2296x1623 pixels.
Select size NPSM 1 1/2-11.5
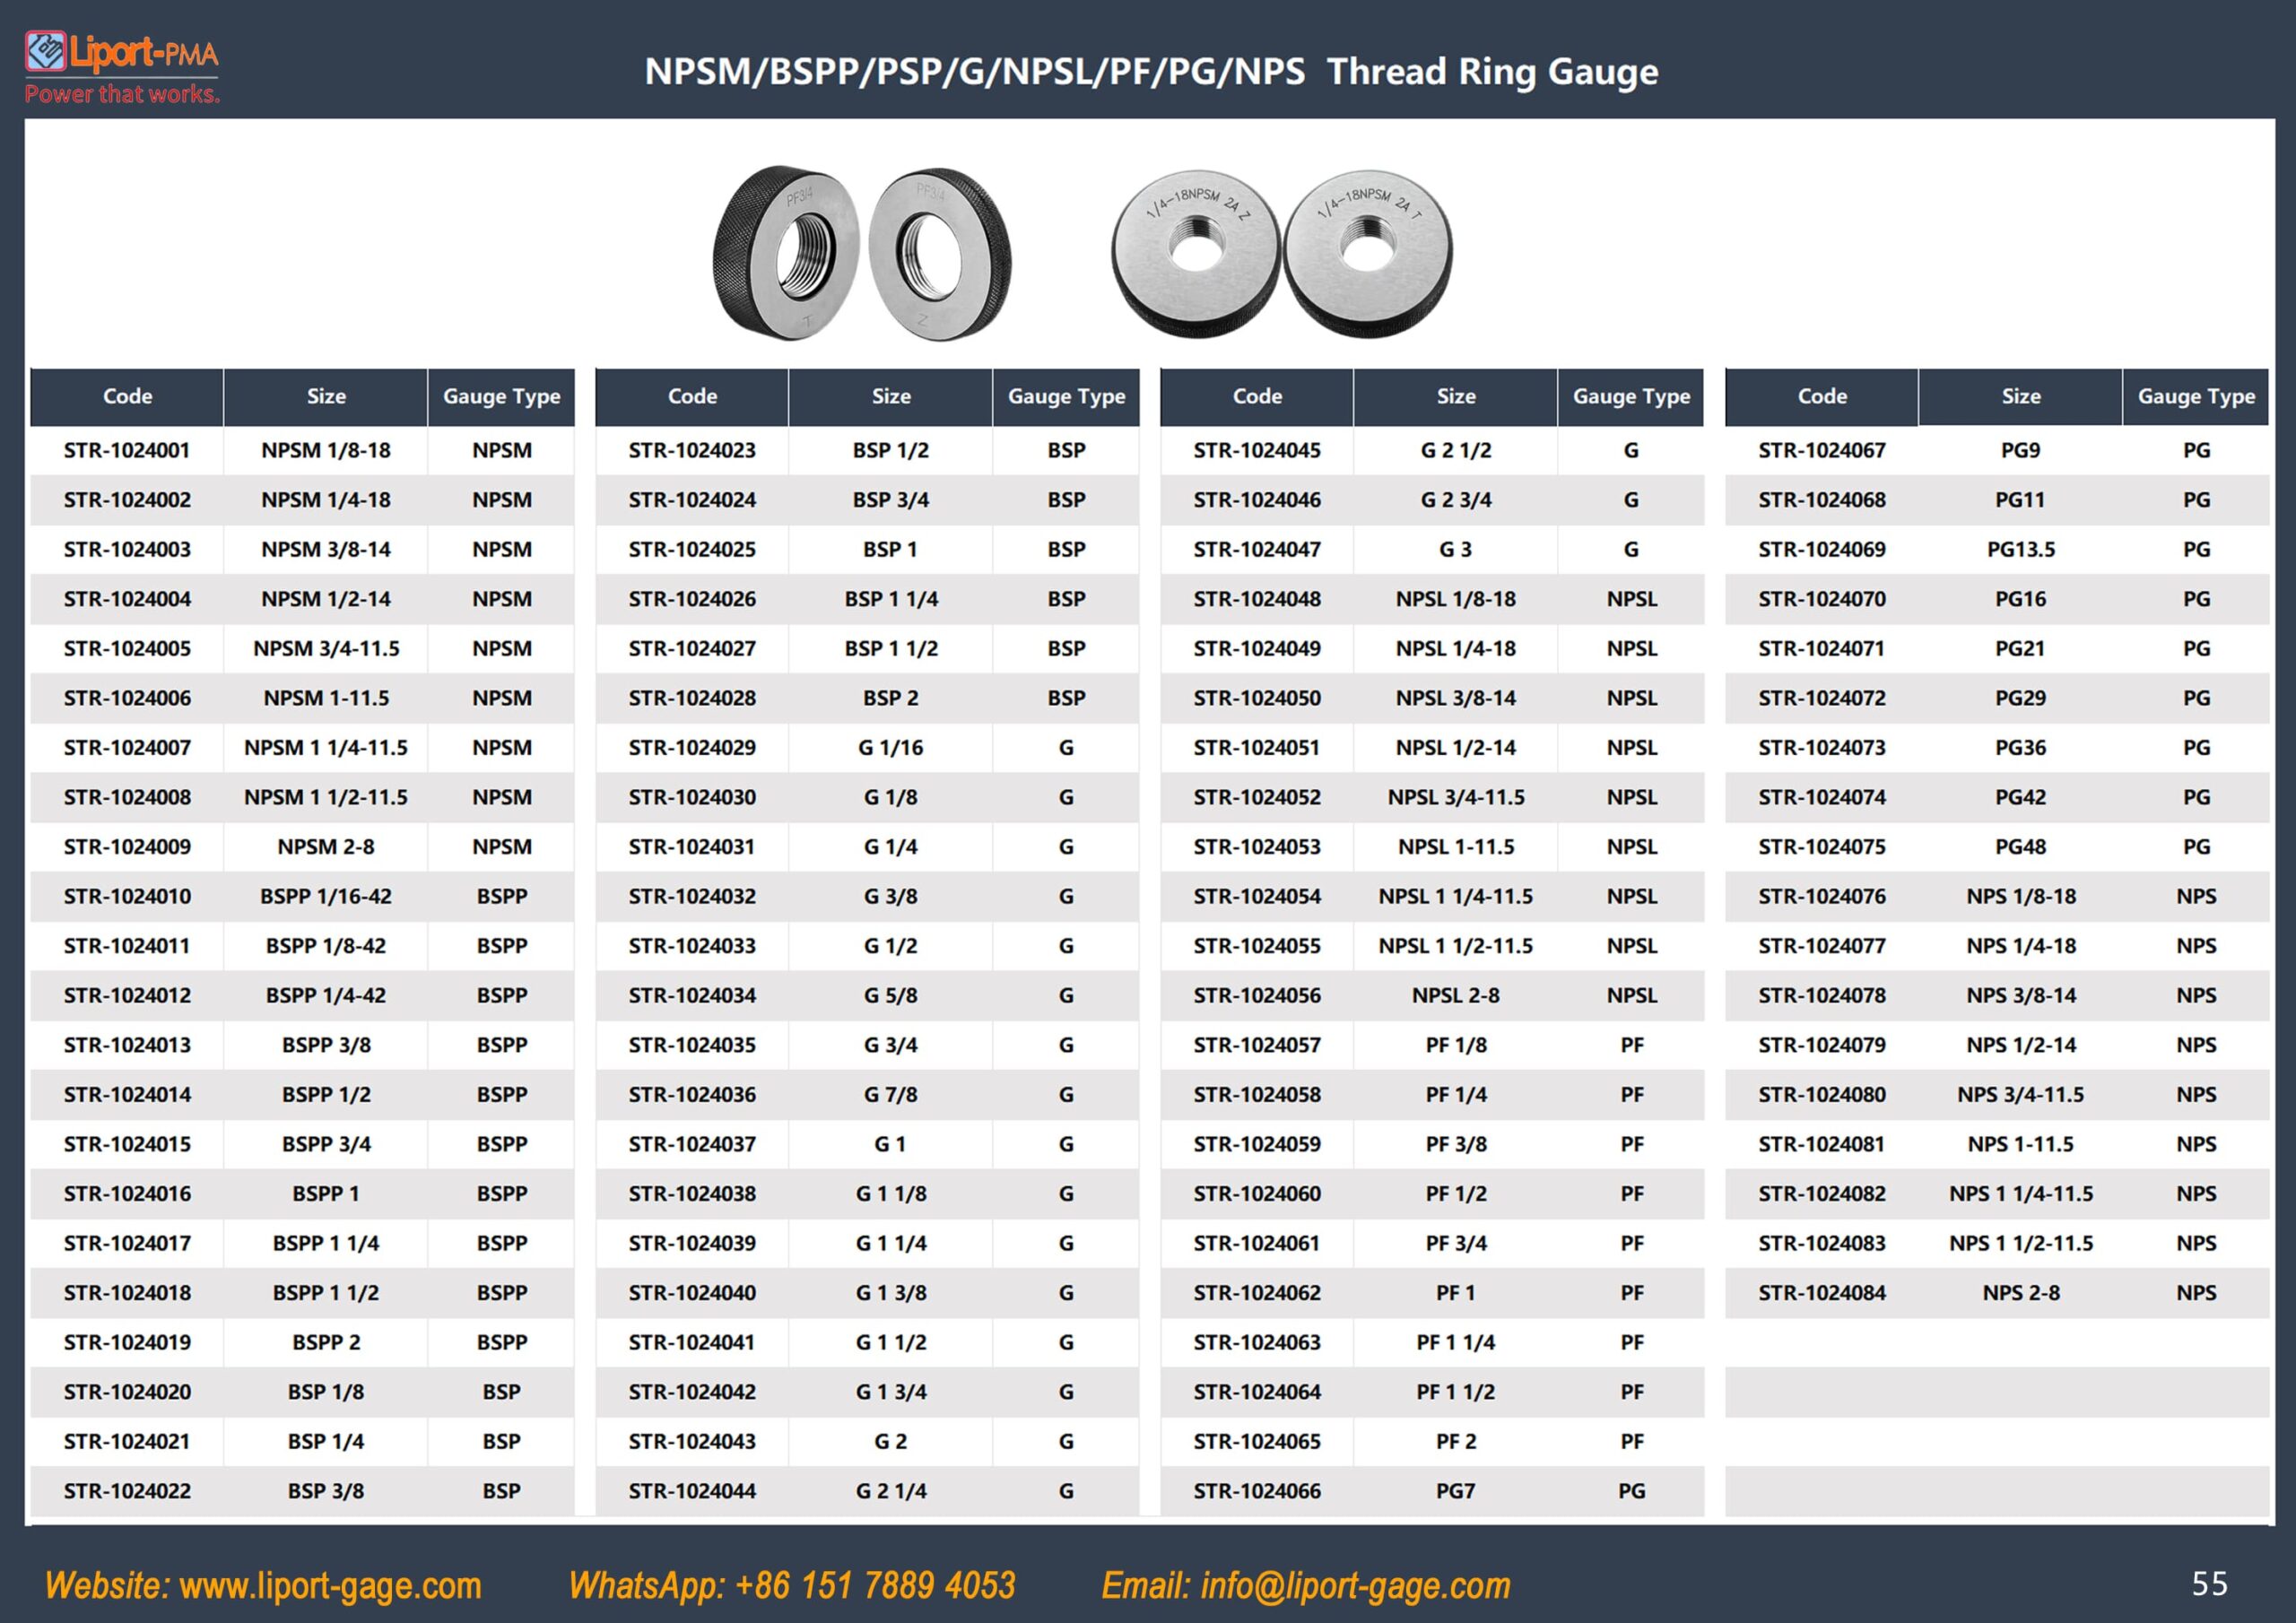tap(326, 797)
